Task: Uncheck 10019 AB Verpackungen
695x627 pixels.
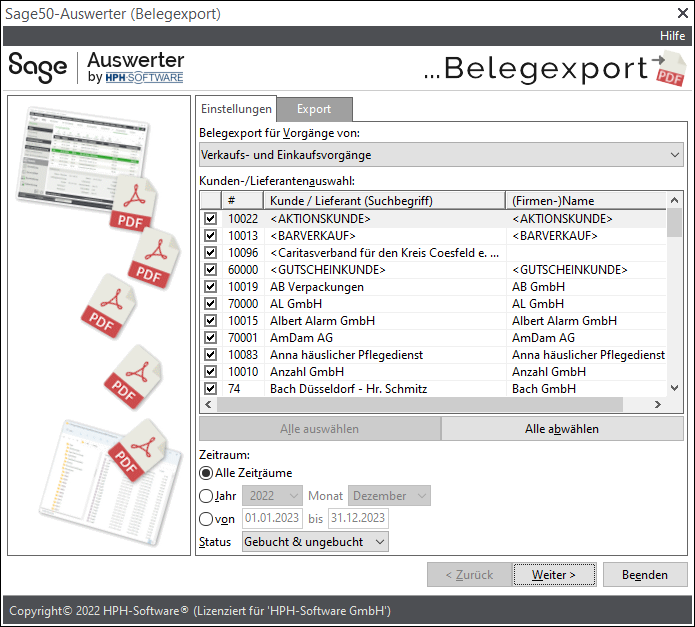Action: click(x=210, y=287)
